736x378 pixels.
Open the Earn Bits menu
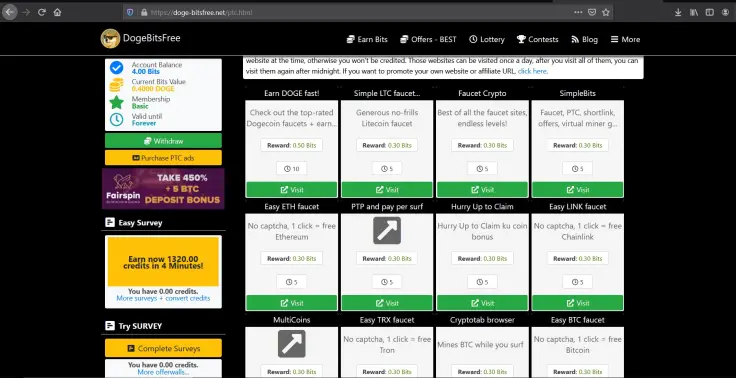[367, 39]
